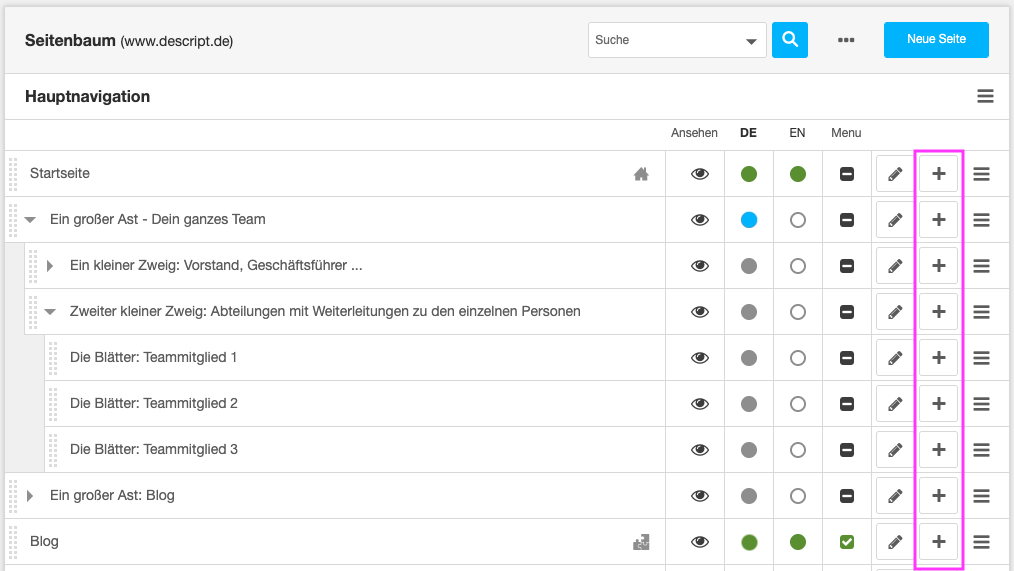
Task: Click the home icon in Startseite row
Action: (641, 174)
